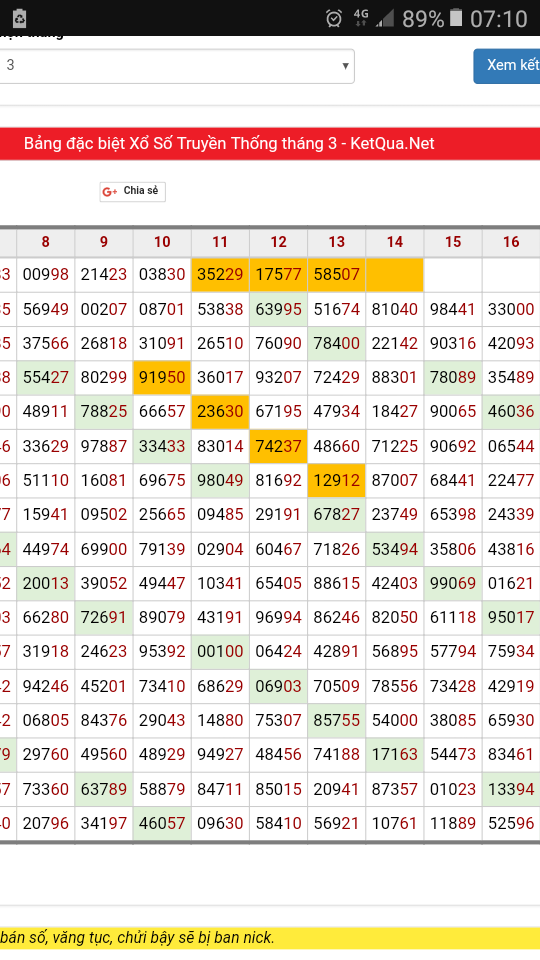Tap the cell 21423
Image resolution: width=540 pixels, height=960 pixels.
[103, 274]
